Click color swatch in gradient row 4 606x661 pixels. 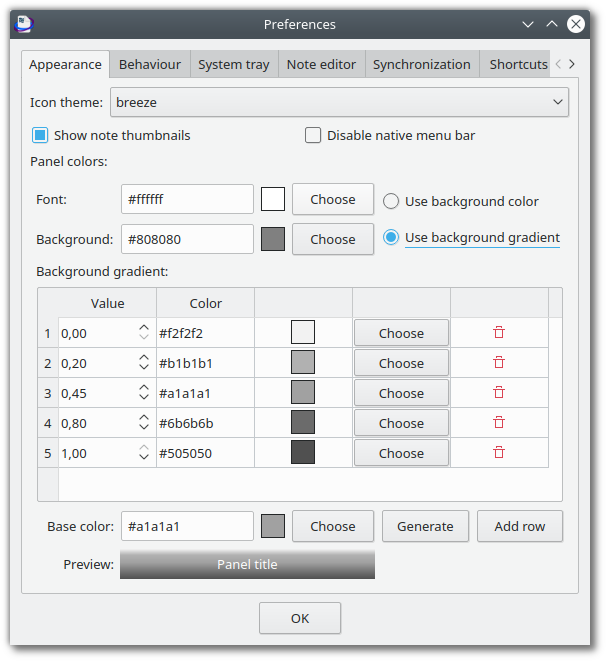pyautogui.click(x=303, y=422)
